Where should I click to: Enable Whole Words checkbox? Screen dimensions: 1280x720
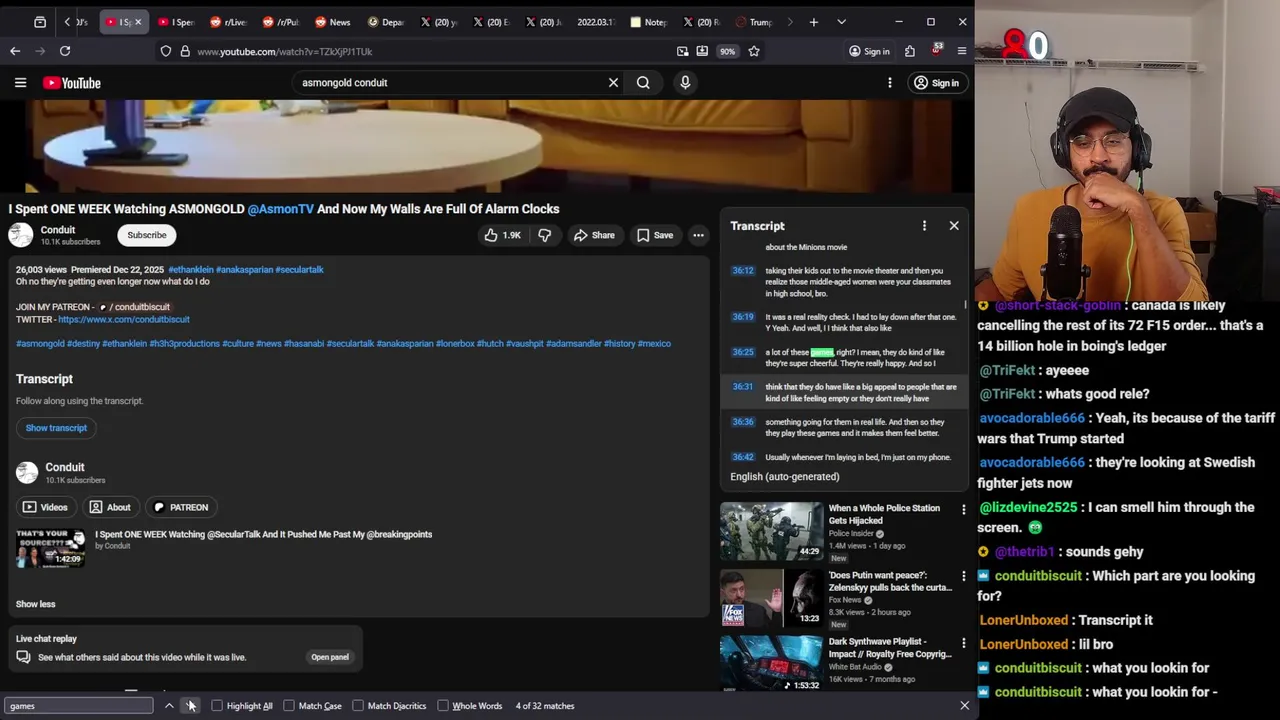tap(443, 706)
